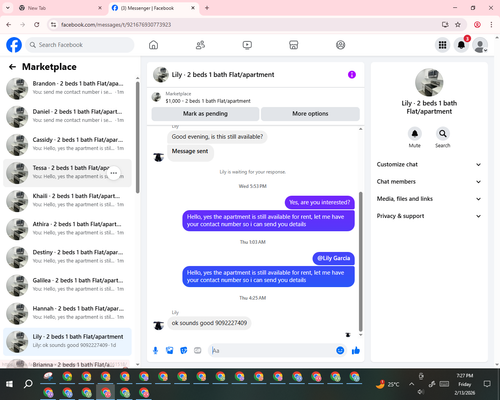
Task: Bookmark this page with the star icon
Action: click(458, 25)
